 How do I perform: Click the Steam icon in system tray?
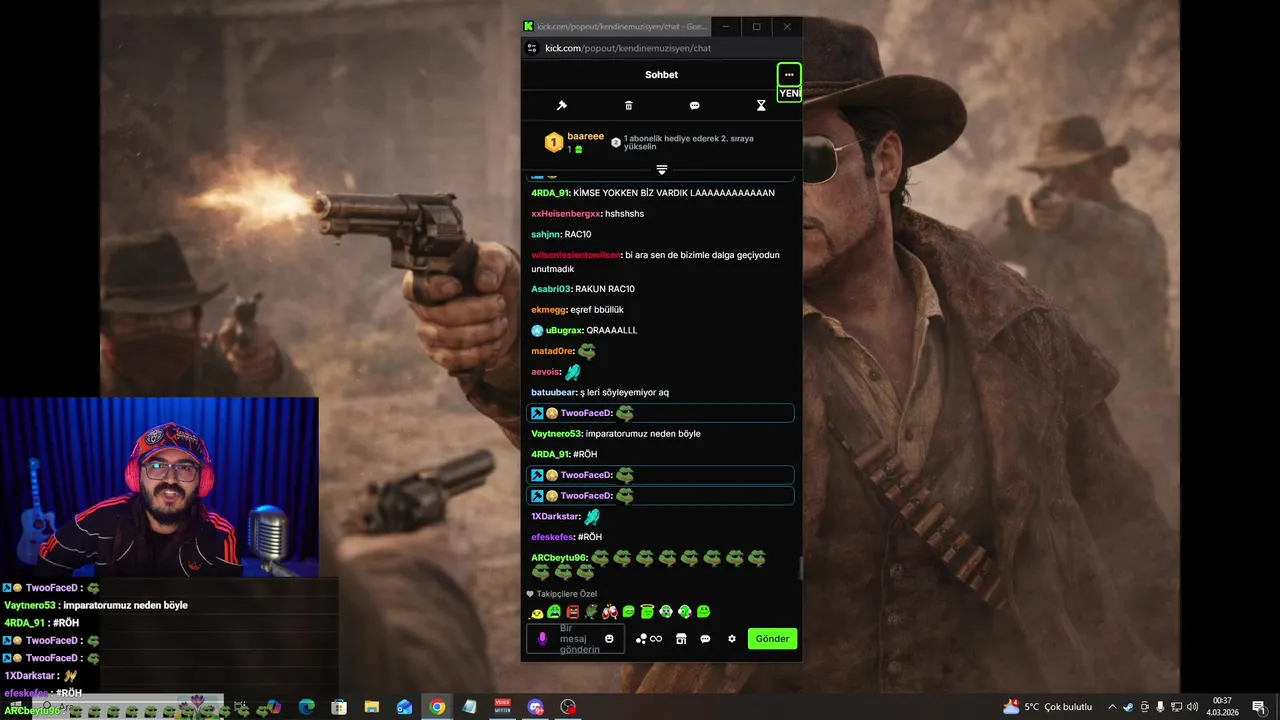click(x=1129, y=707)
